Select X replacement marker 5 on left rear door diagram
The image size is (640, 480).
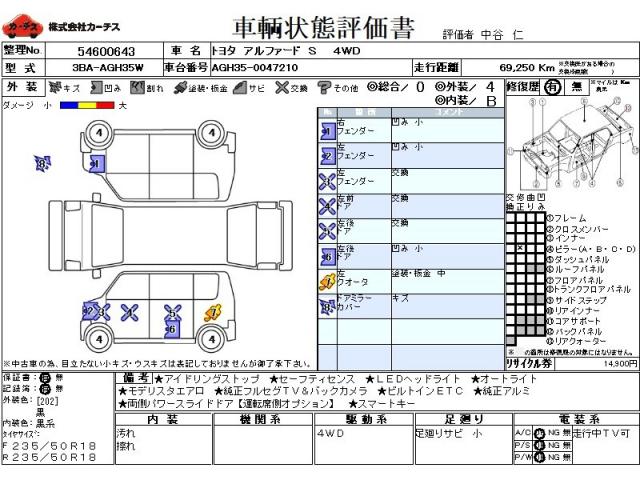click(x=173, y=313)
